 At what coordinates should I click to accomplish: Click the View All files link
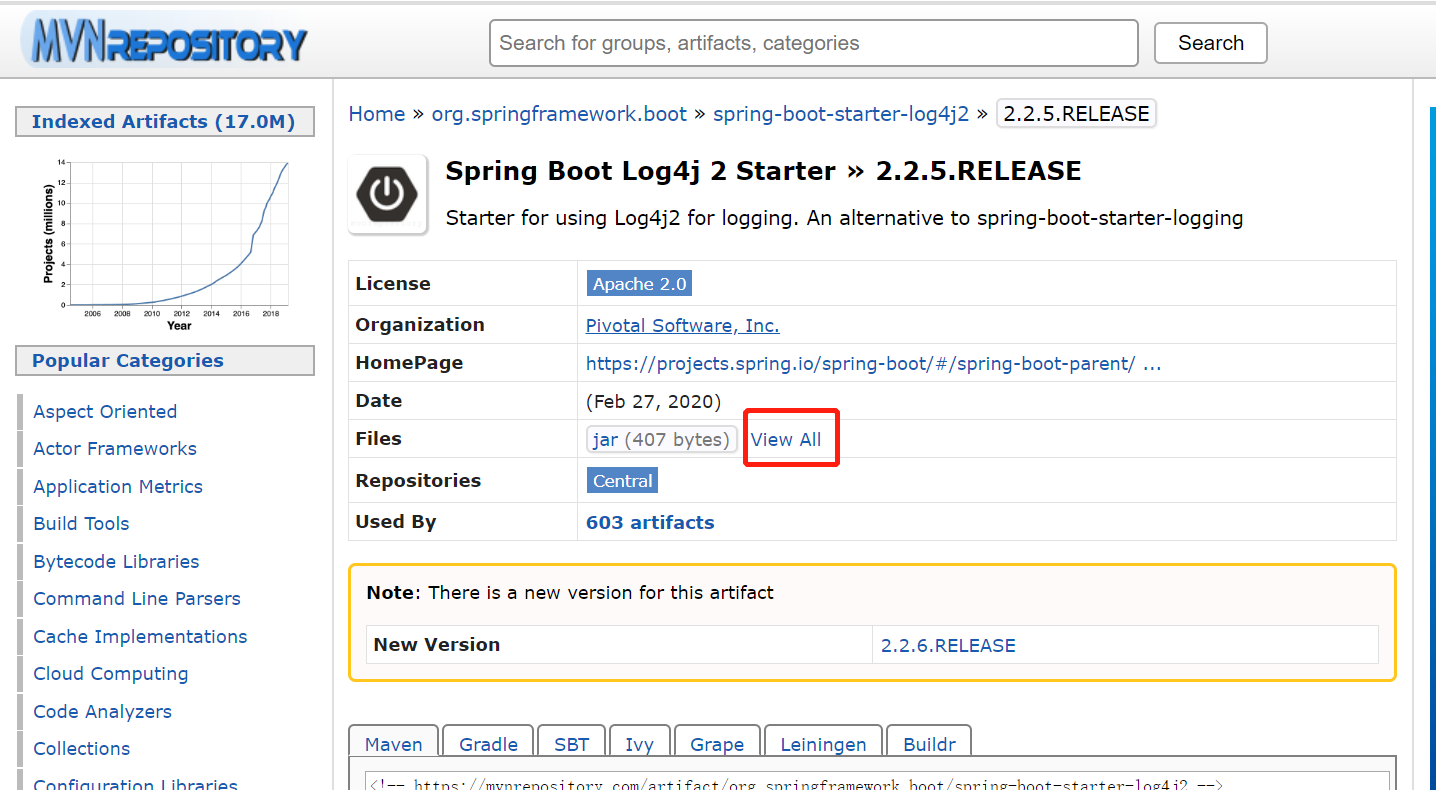tap(786, 440)
